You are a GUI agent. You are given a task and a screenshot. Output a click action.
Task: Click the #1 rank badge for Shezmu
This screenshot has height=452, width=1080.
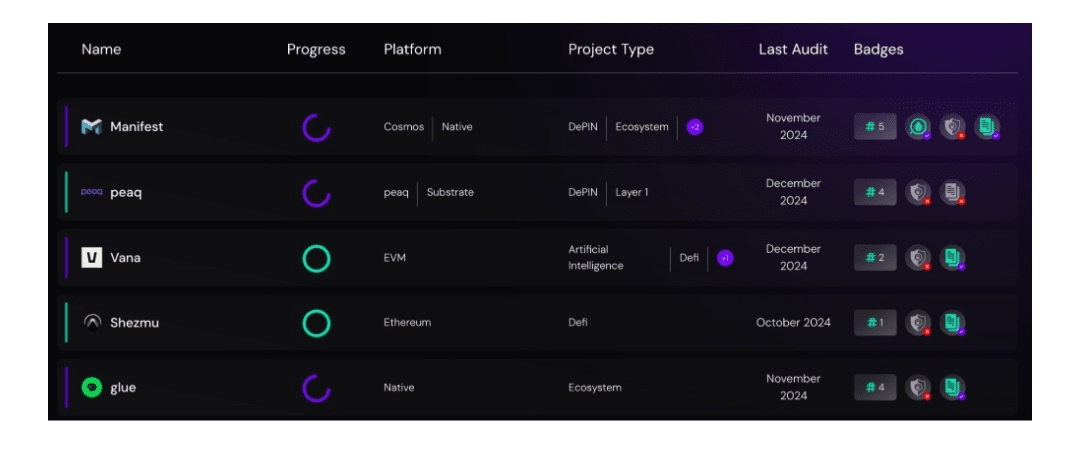point(875,323)
